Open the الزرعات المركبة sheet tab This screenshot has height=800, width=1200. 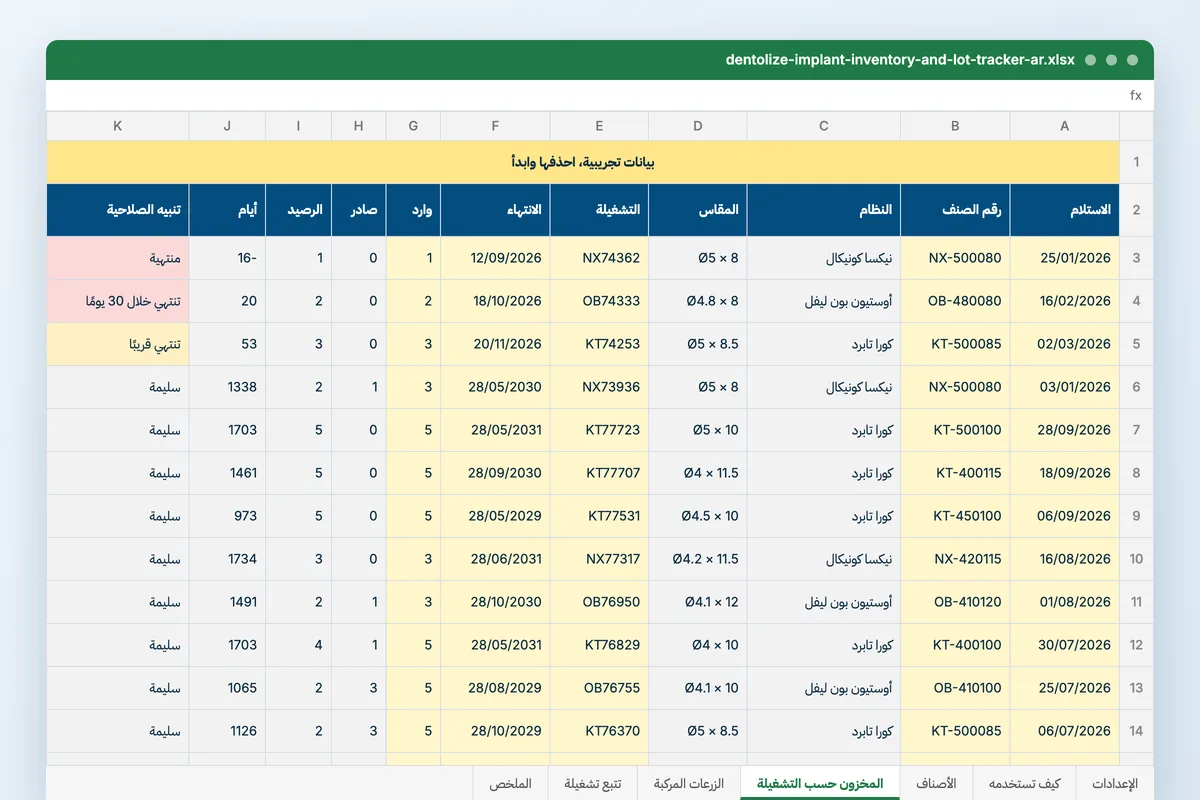pyautogui.click(x=688, y=784)
